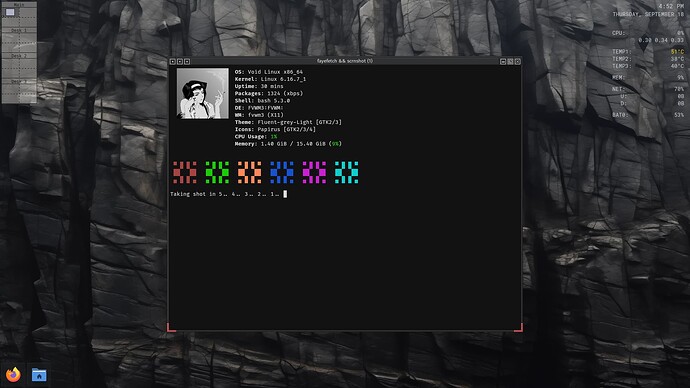Click the 'WM: fvwm3 (X11)' line
The image size is (690, 388).
coord(259,115)
